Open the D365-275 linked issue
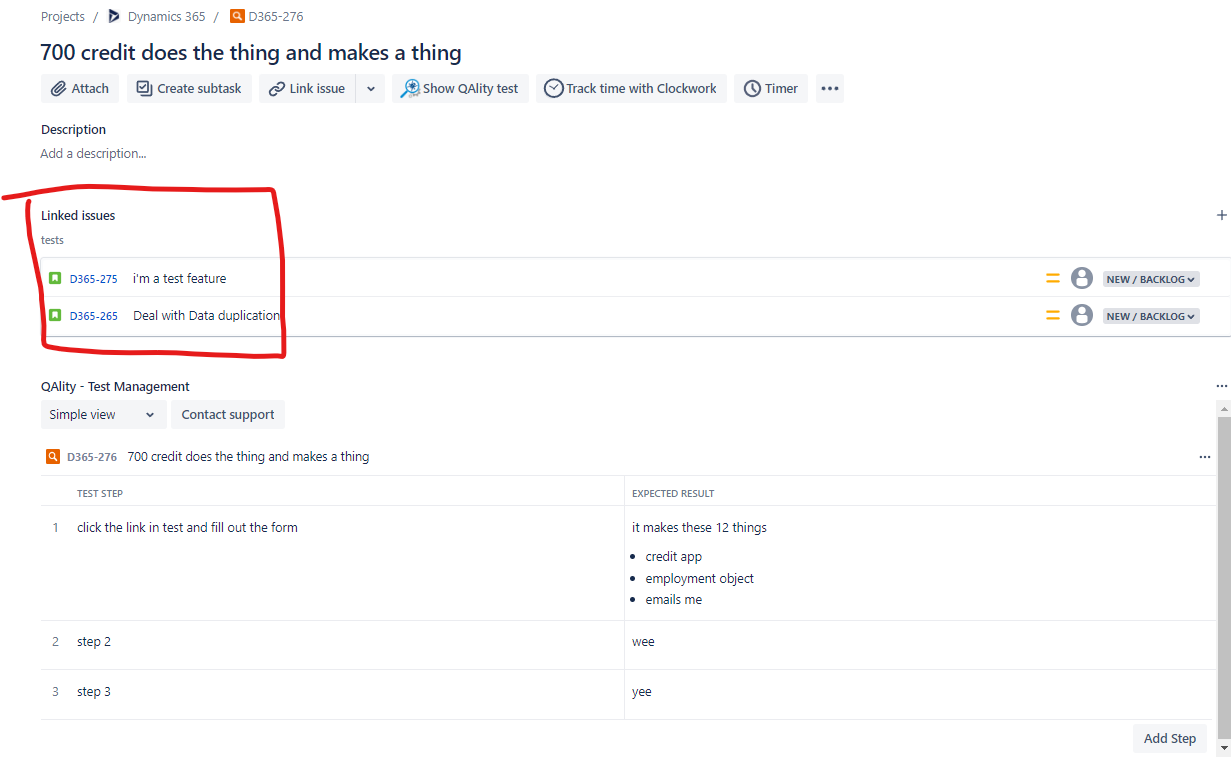1231x762 pixels. (x=94, y=278)
